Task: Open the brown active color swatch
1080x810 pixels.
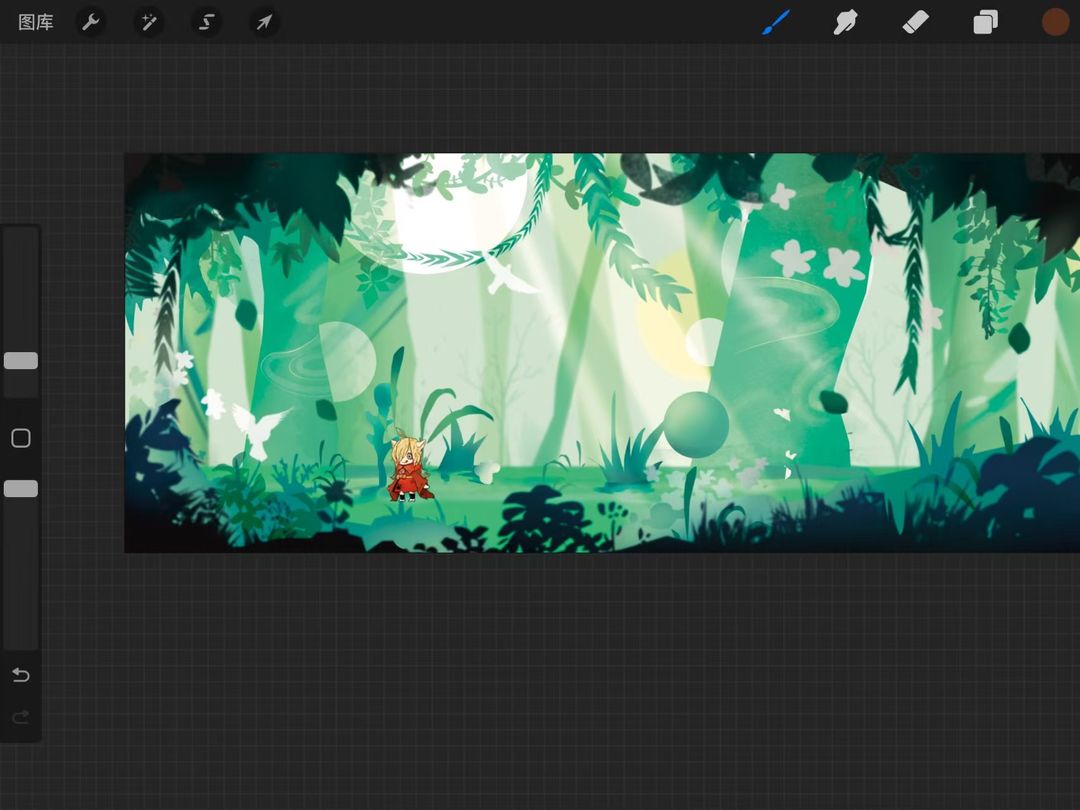Action: pos(1055,22)
